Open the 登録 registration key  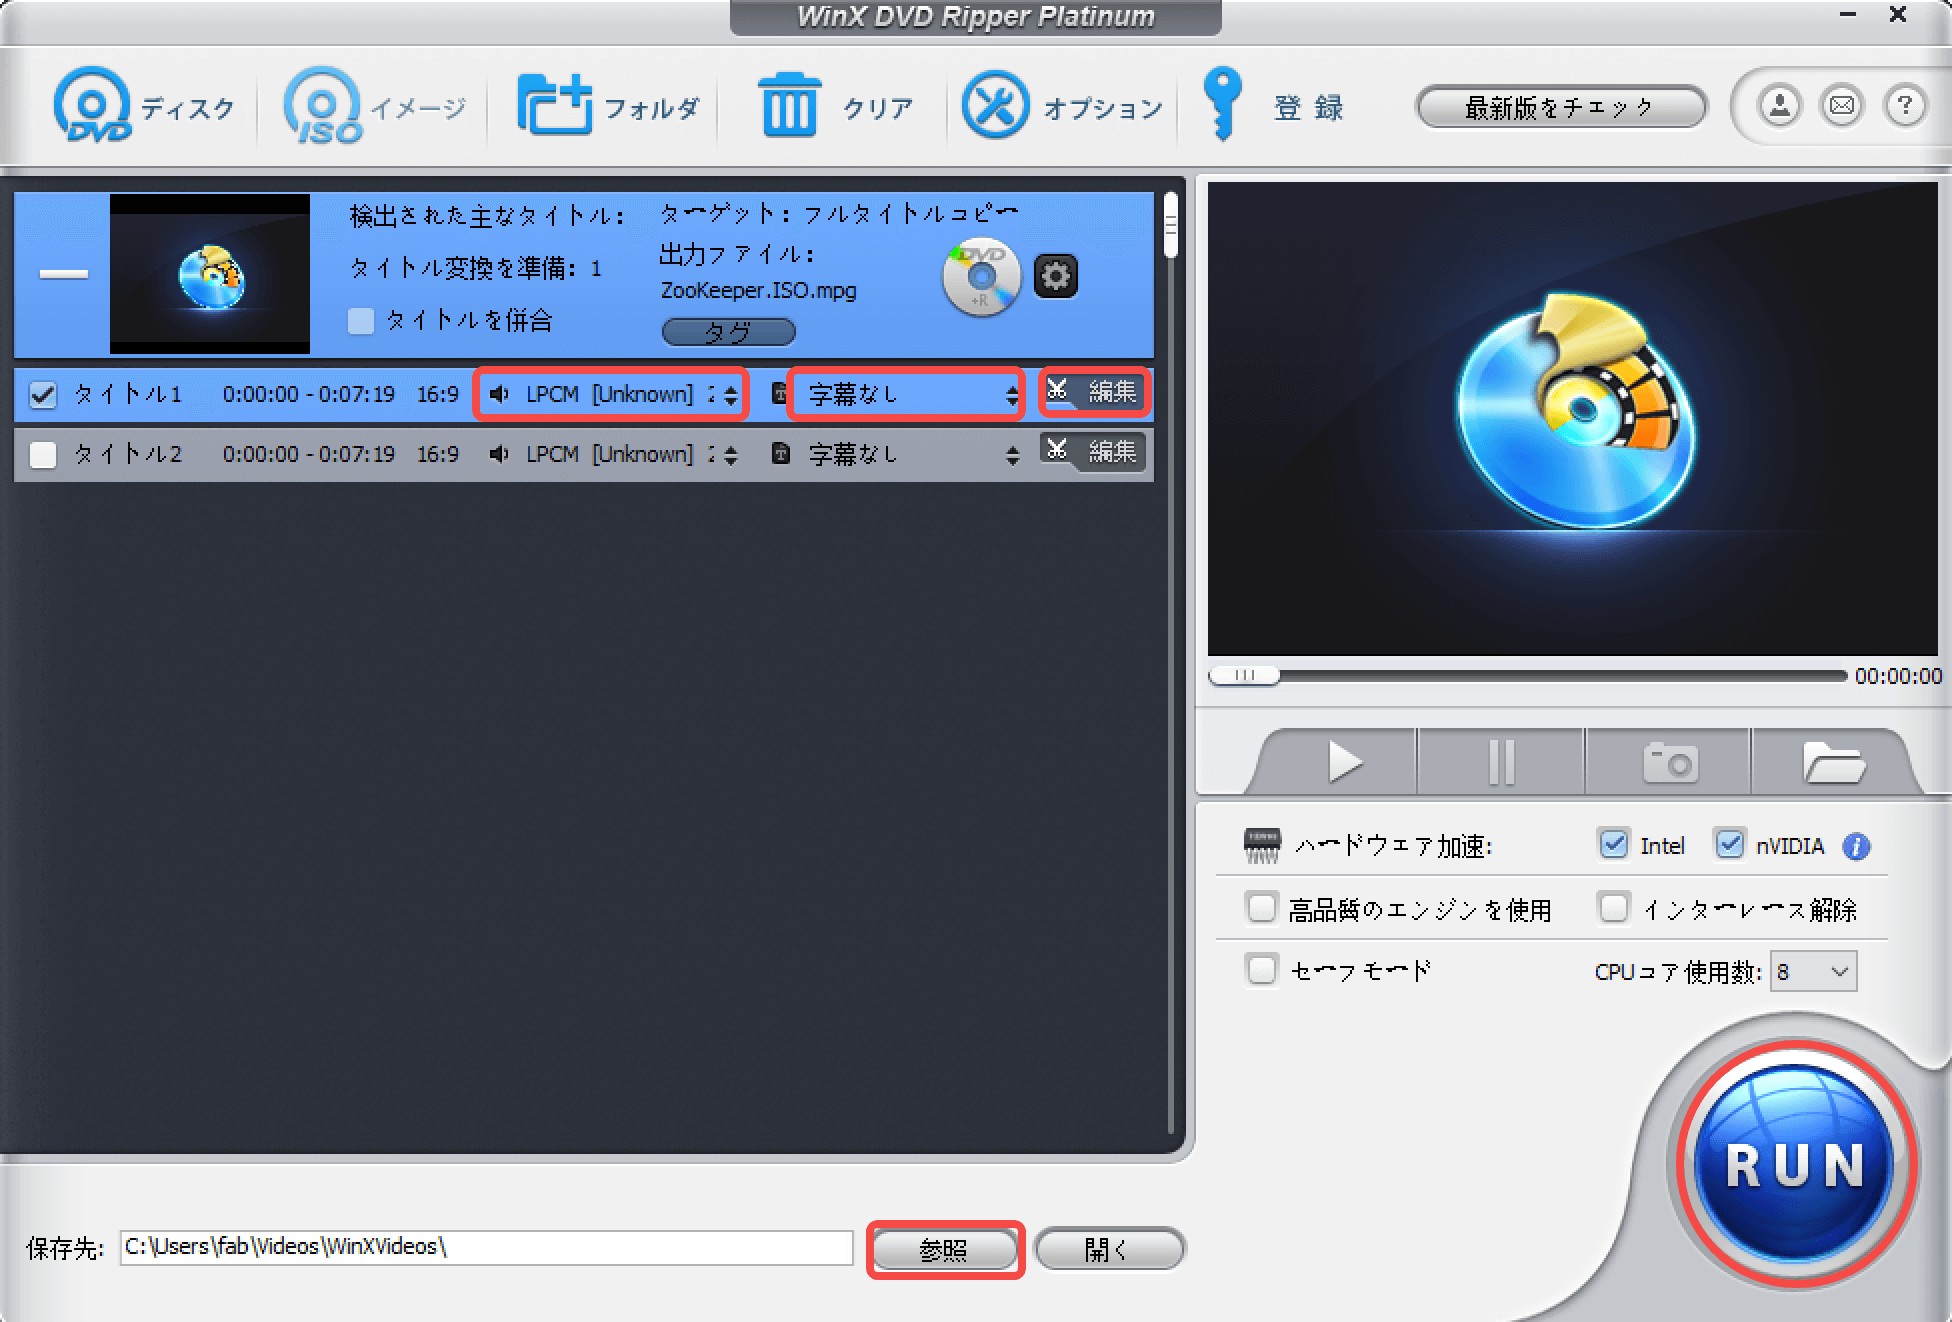coord(1272,106)
